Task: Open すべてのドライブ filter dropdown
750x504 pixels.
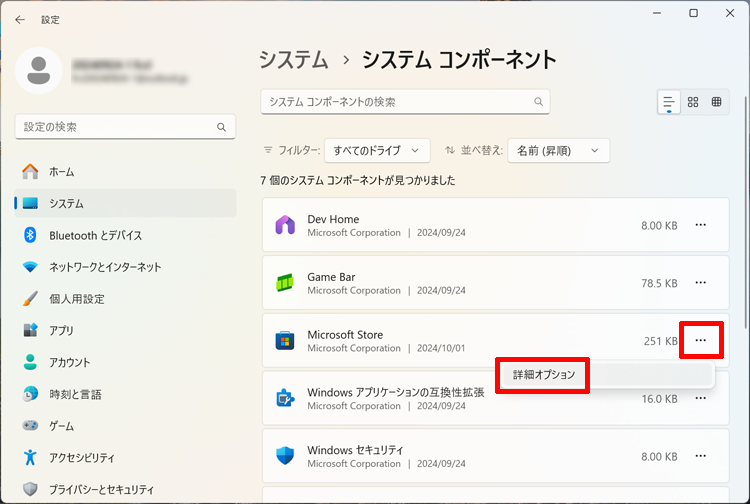Action: pos(377,150)
